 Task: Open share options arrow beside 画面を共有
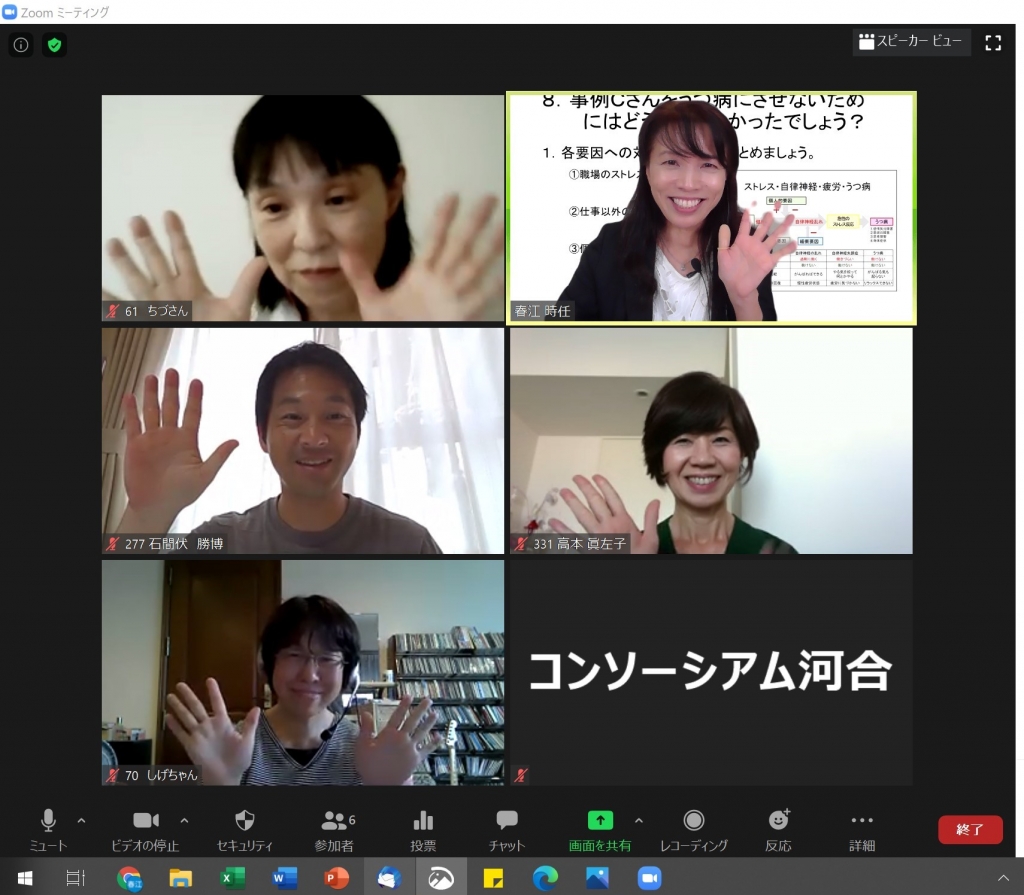639,821
